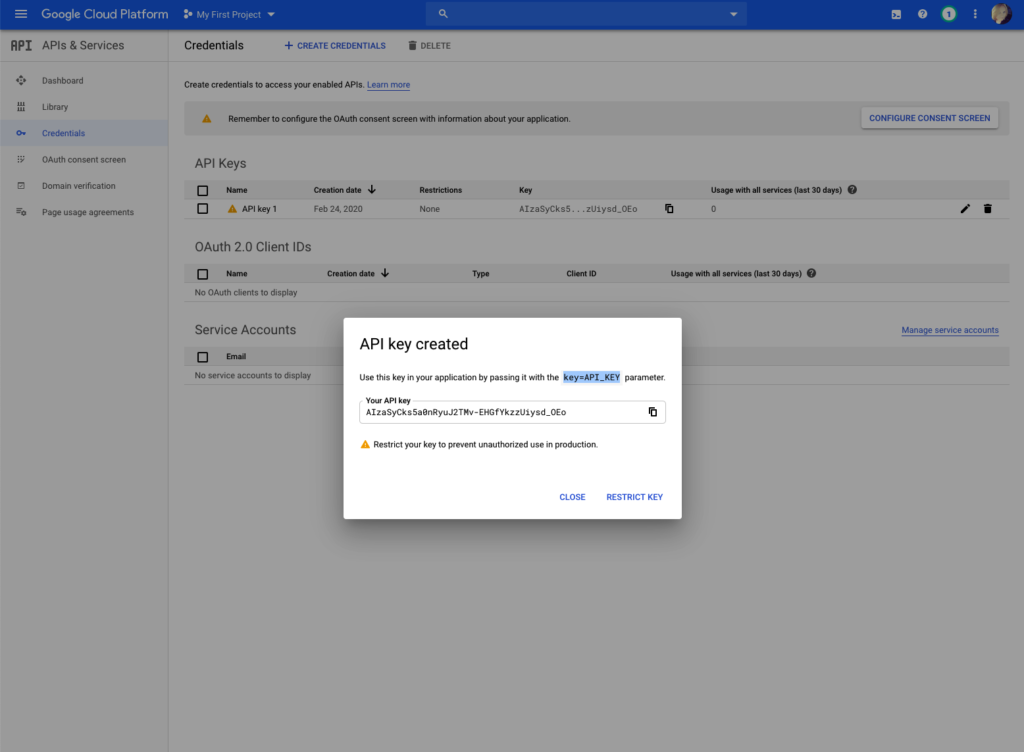The height and width of the screenshot is (752, 1024).
Task: Go to Dashboard in the sidebar
Action: point(63,80)
